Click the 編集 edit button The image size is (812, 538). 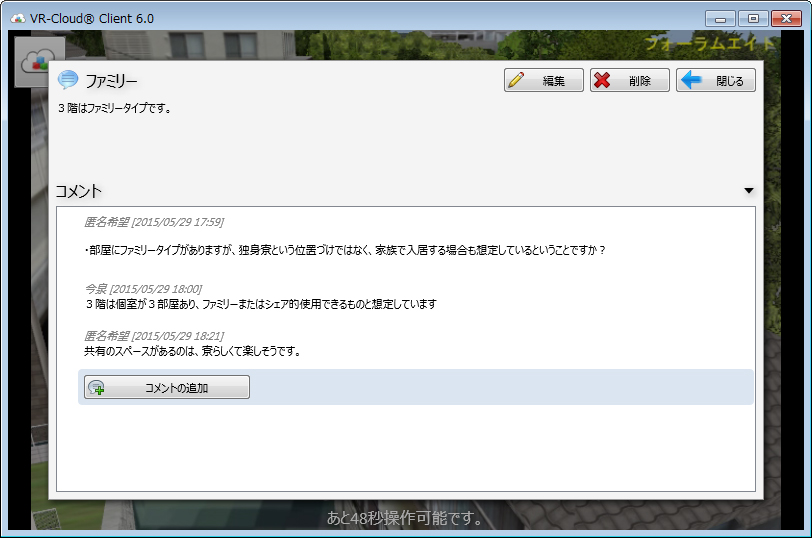click(544, 80)
